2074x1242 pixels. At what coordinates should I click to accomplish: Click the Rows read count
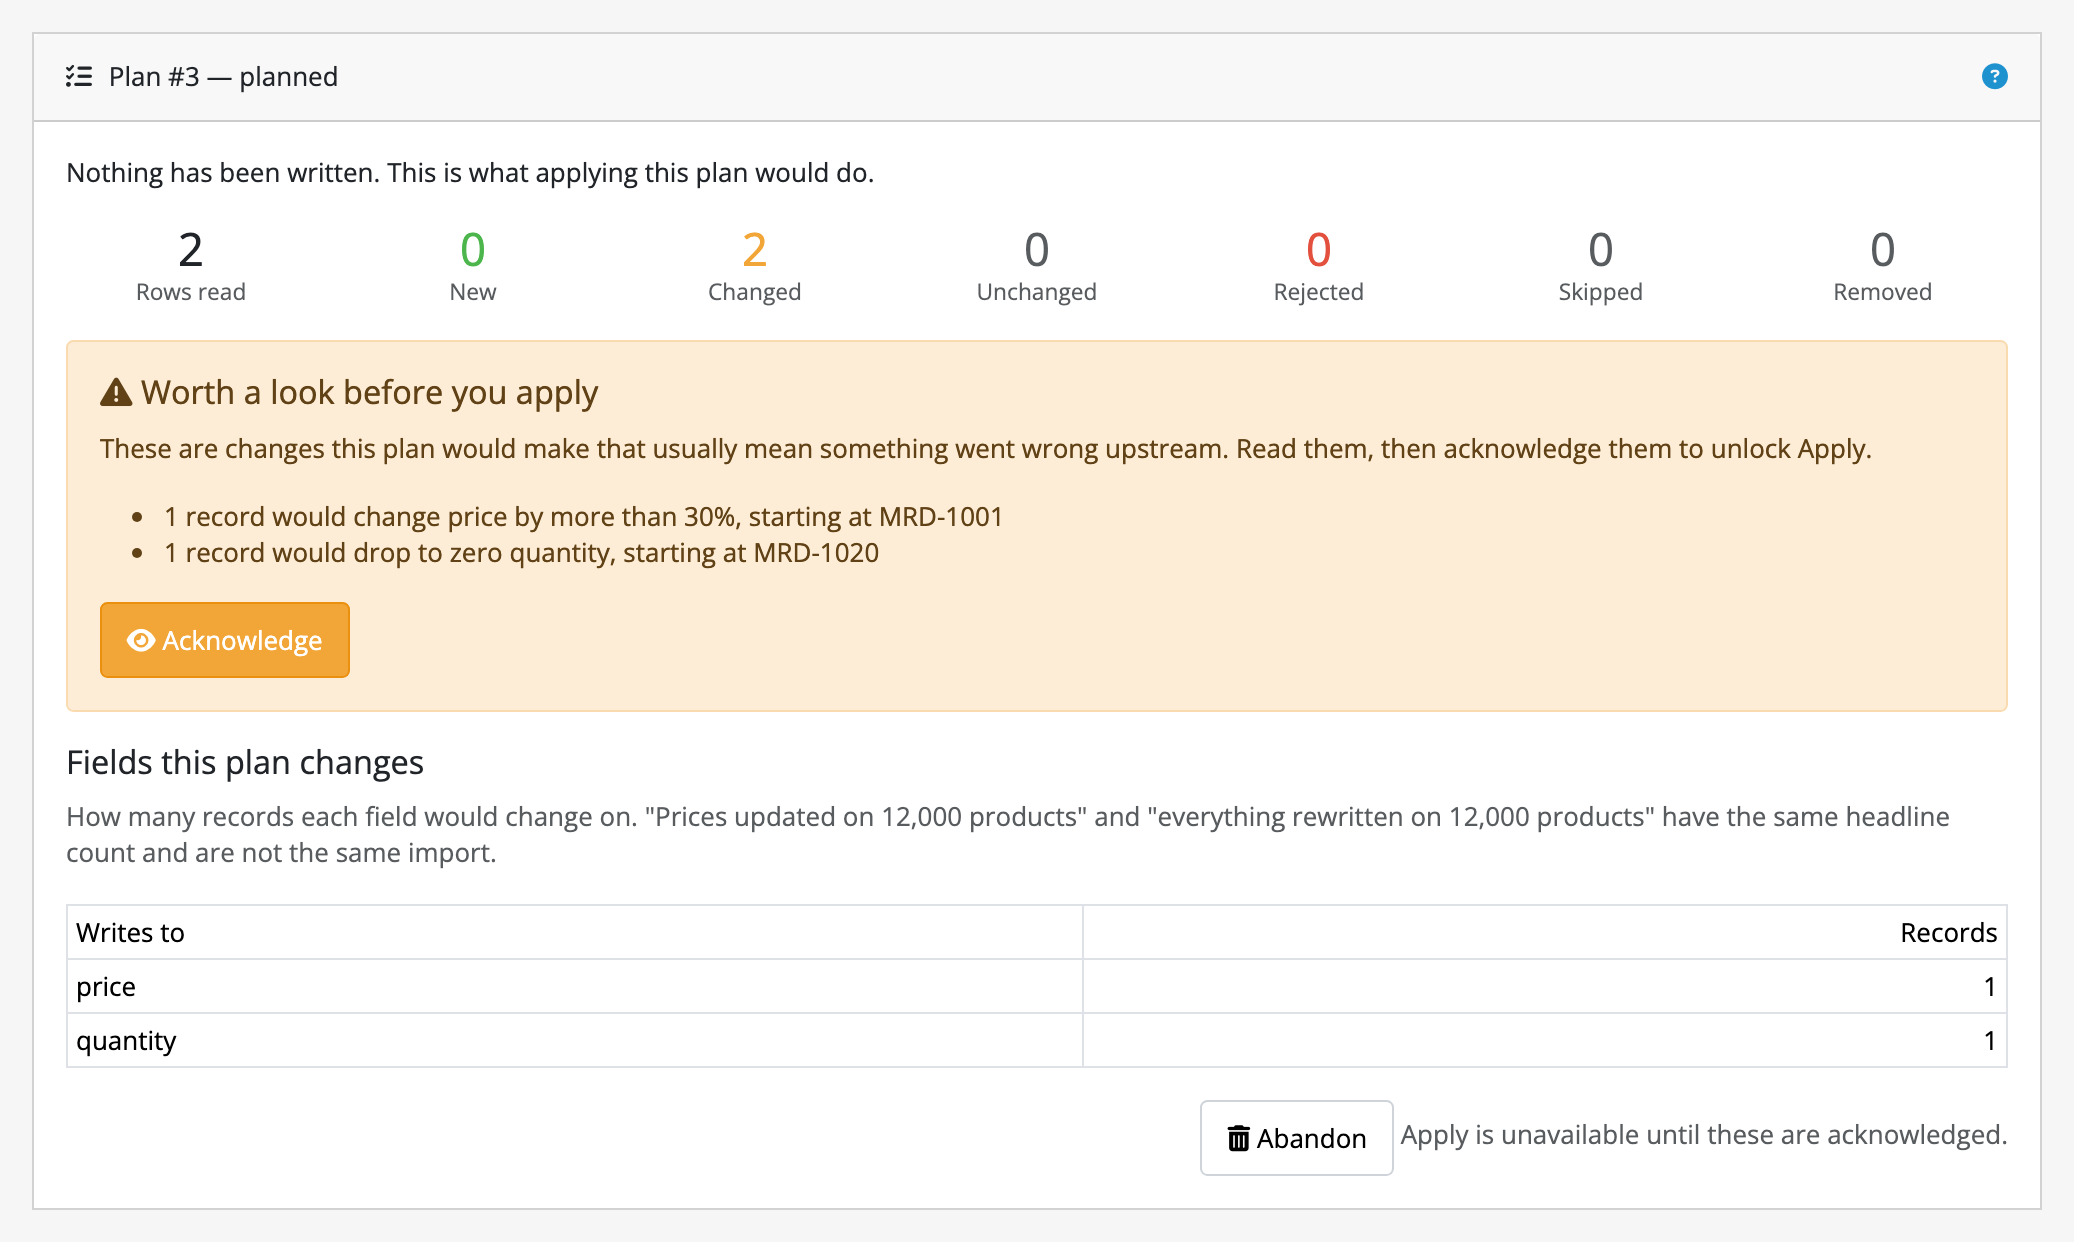(x=191, y=250)
